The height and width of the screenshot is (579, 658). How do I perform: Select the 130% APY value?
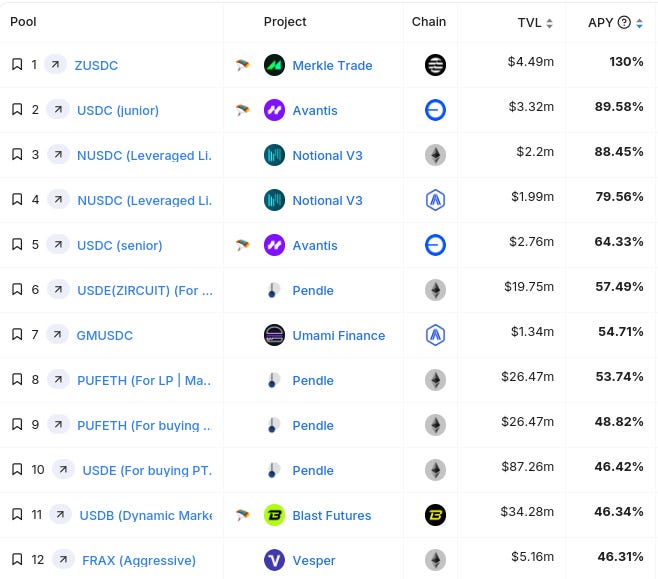point(626,62)
